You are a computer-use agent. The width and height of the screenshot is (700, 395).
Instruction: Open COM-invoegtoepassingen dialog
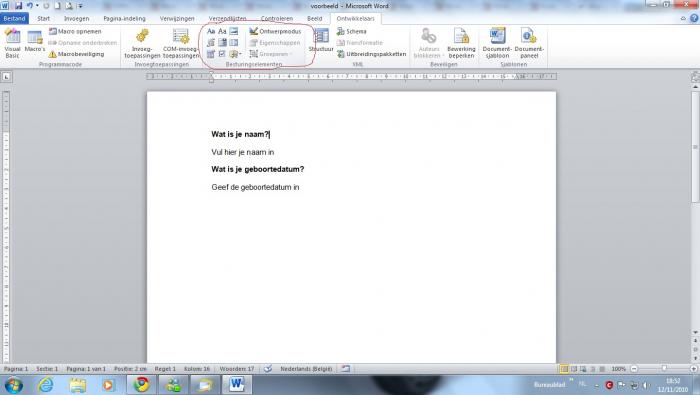[181, 43]
